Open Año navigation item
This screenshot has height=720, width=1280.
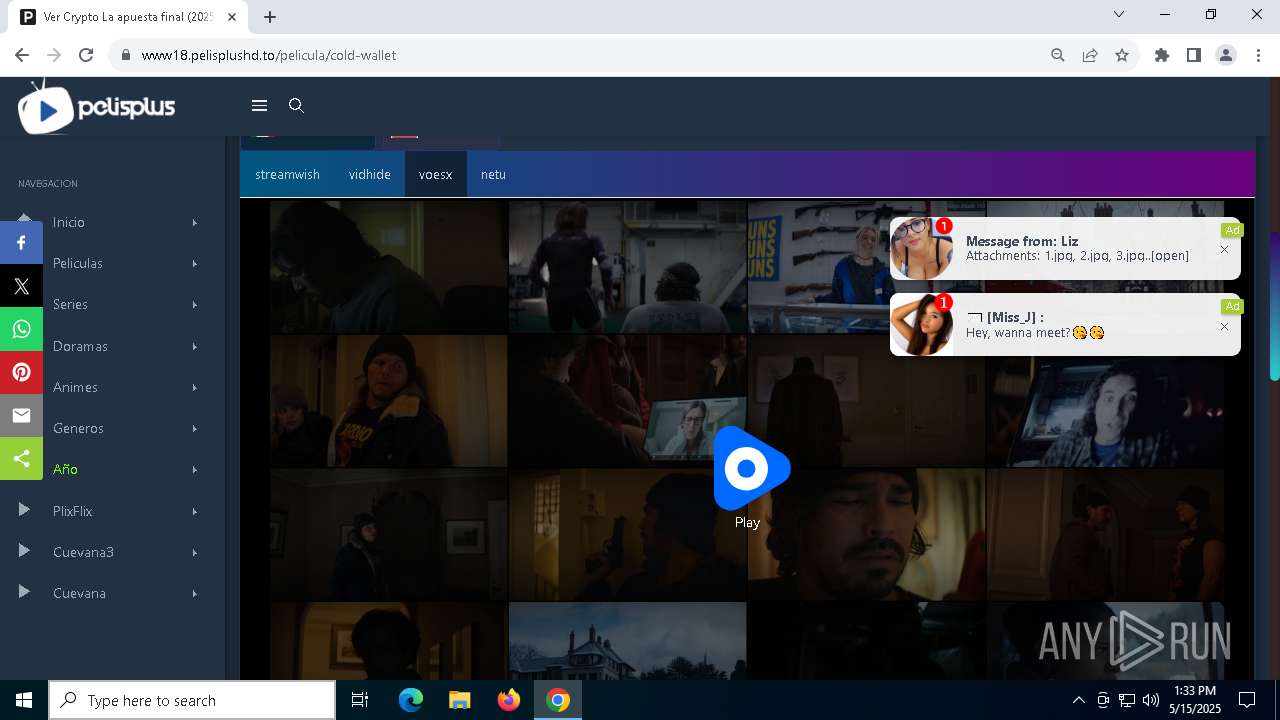click(x=65, y=469)
